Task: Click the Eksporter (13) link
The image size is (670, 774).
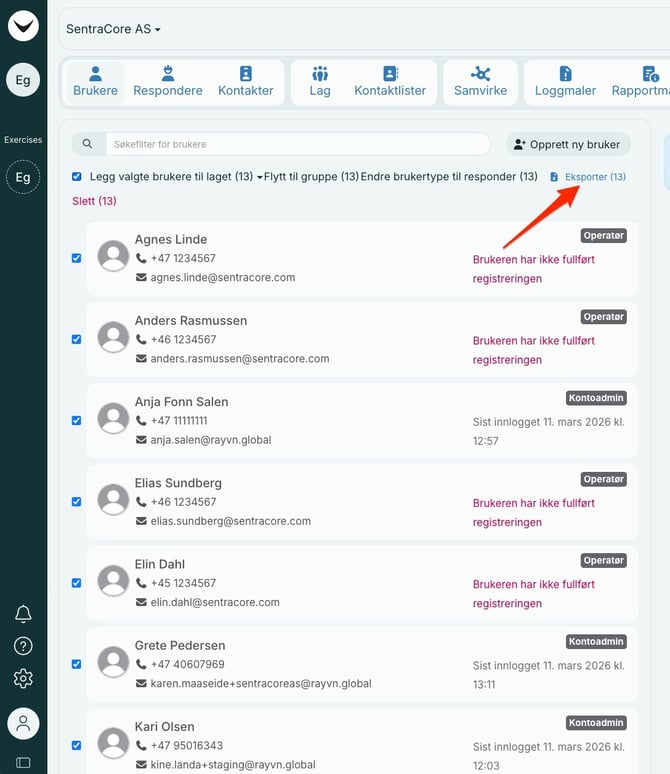Action: click(588, 177)
